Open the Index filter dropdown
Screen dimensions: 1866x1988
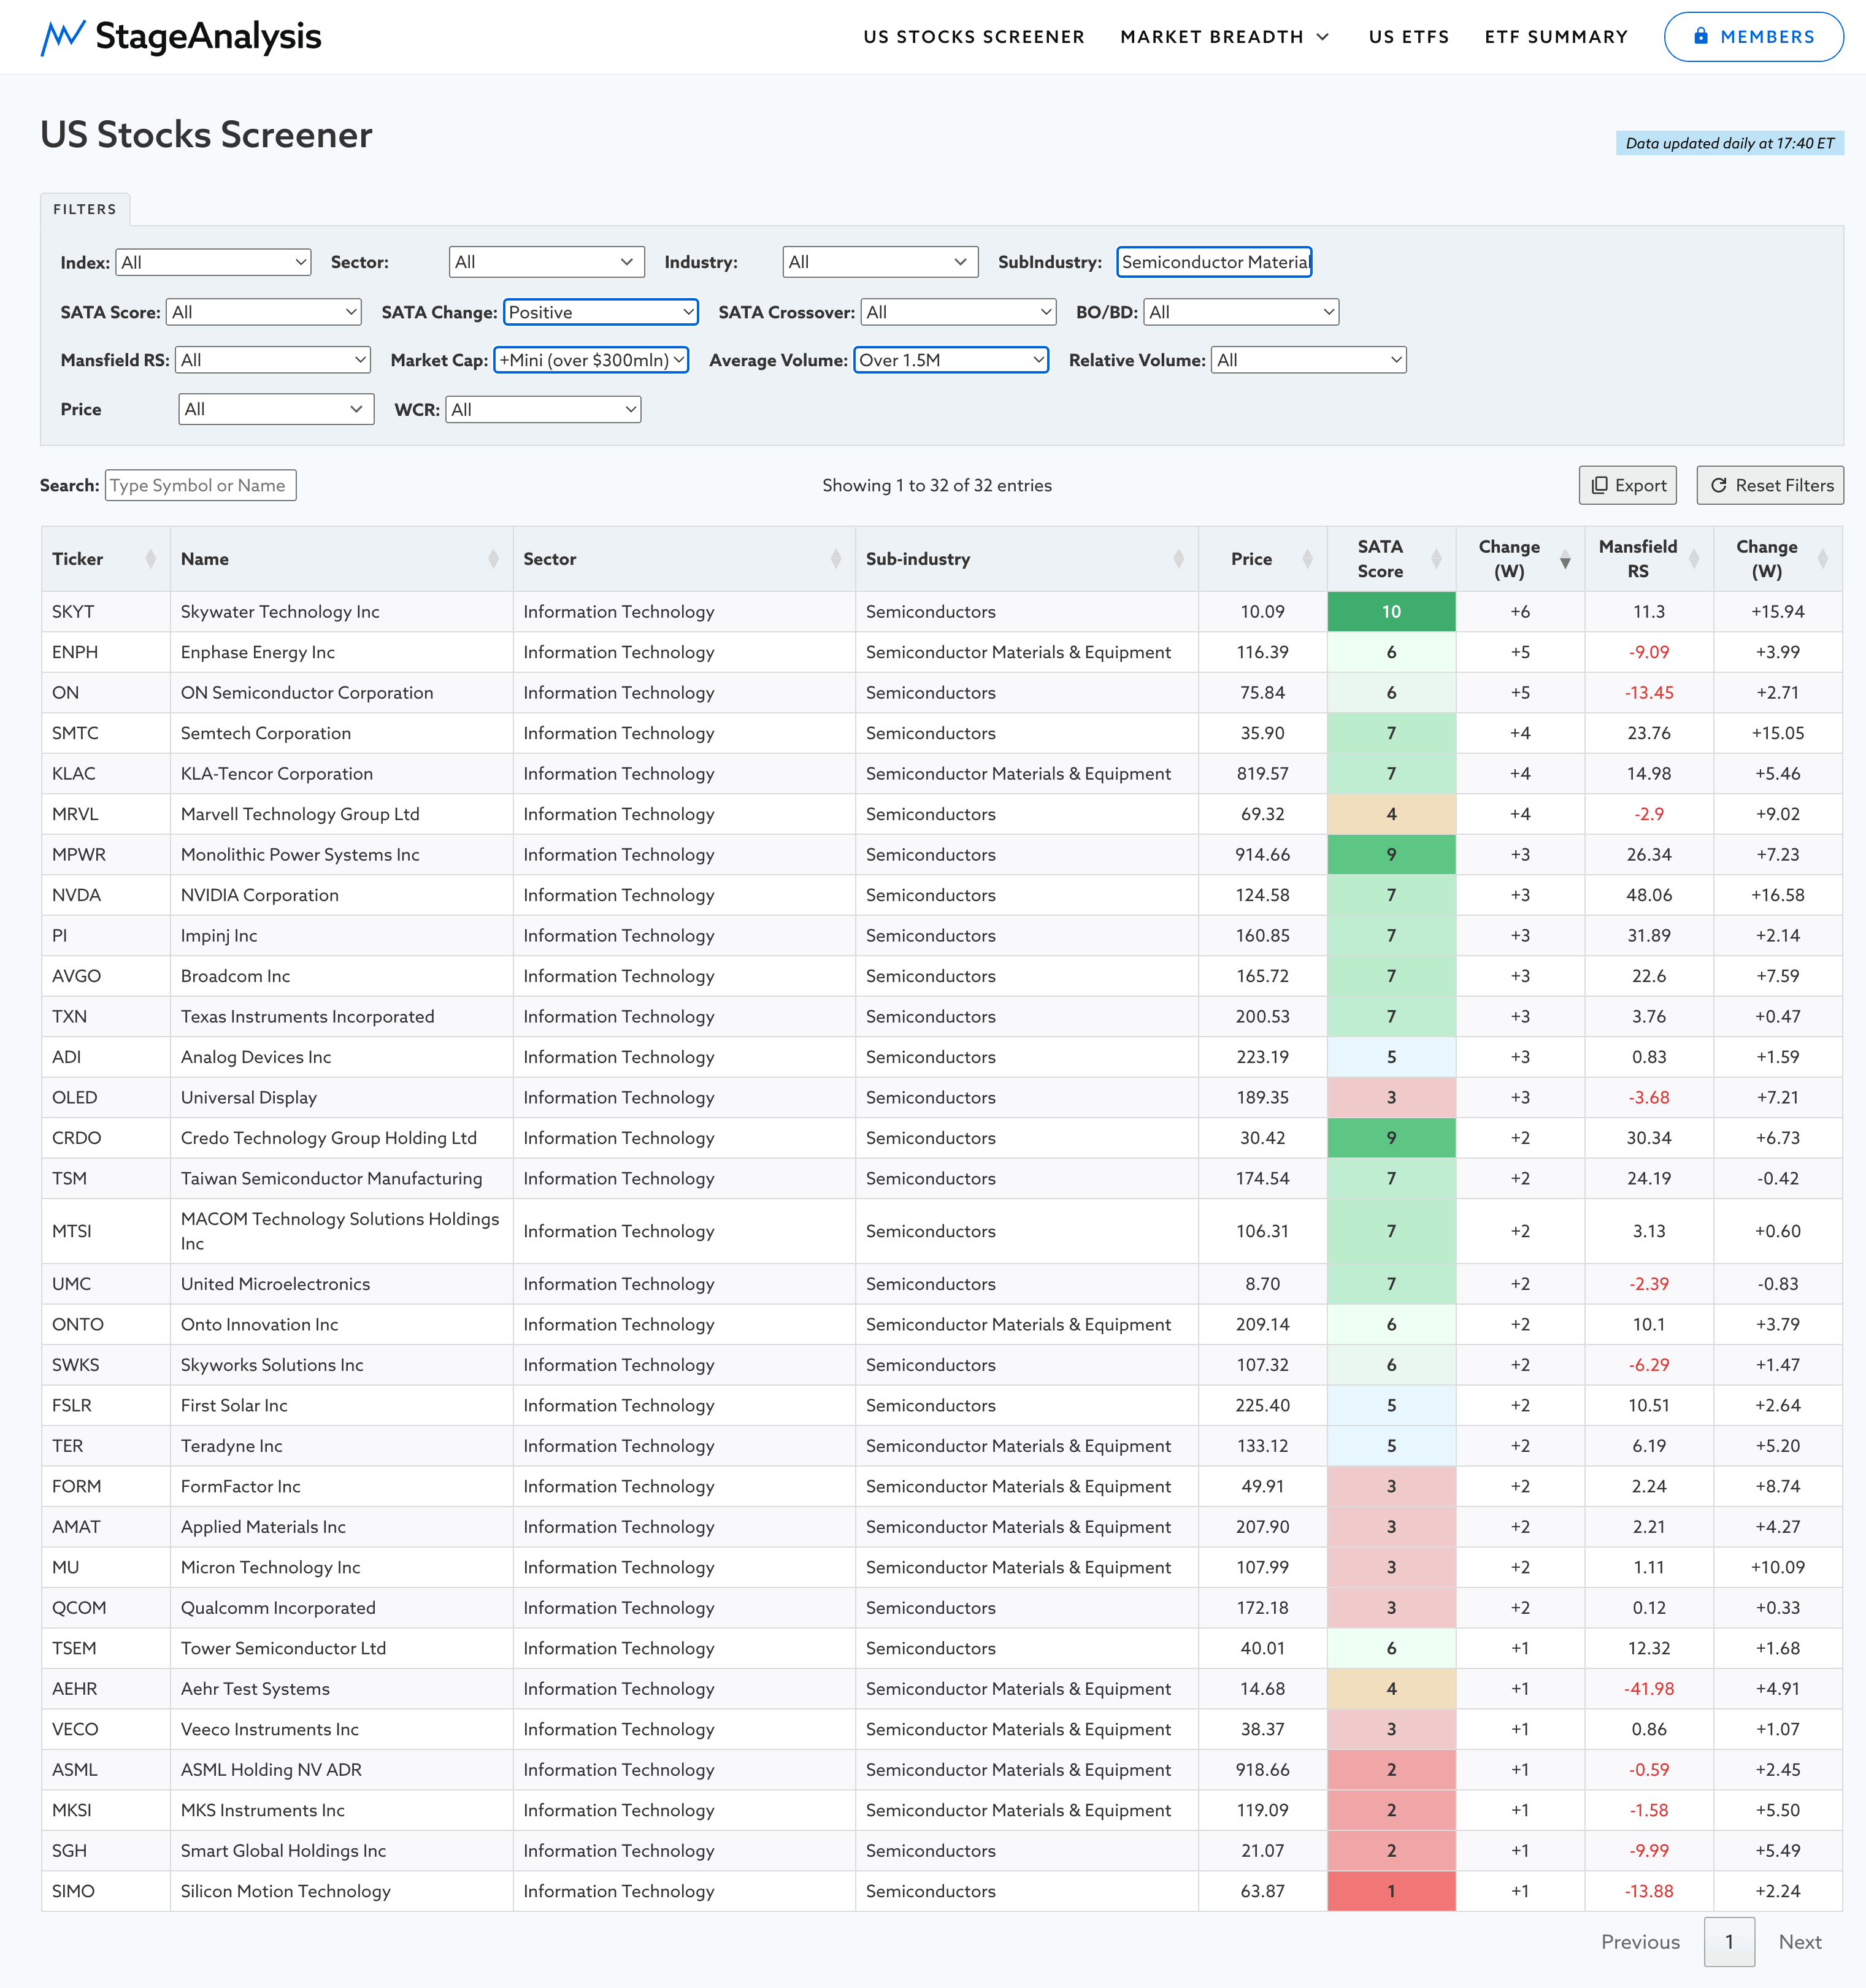213,262
